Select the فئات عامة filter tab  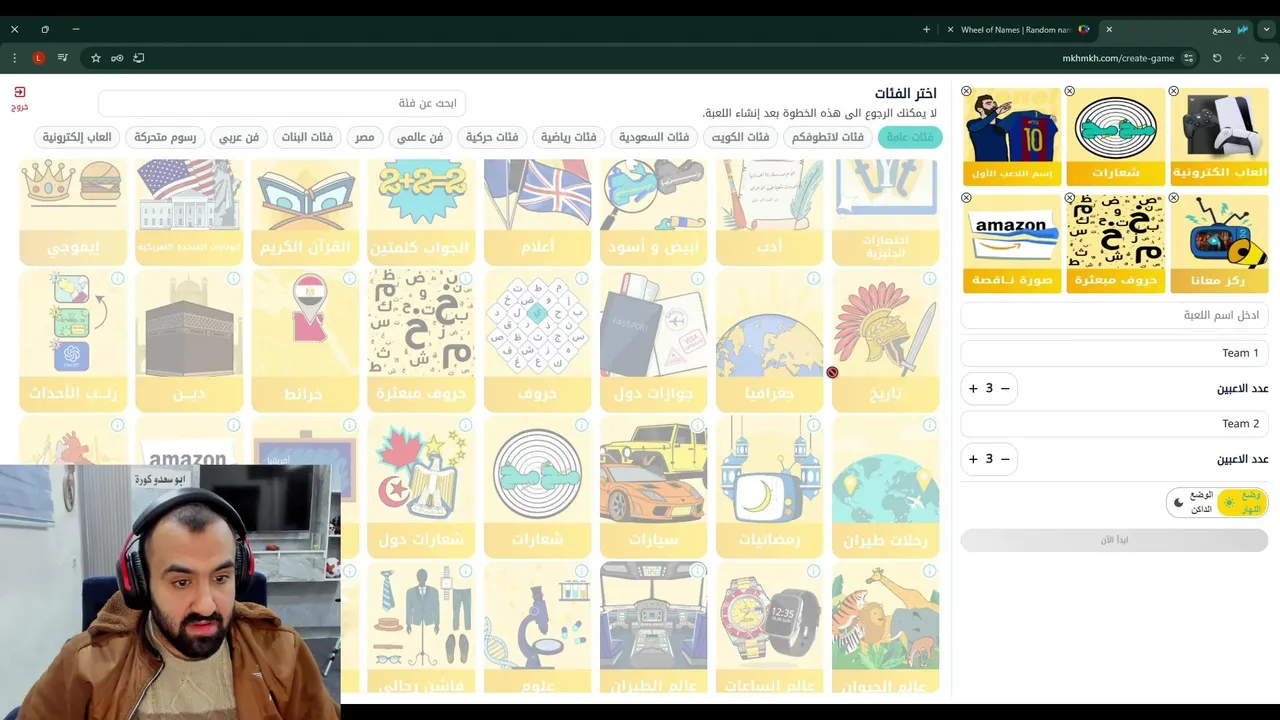910,137
